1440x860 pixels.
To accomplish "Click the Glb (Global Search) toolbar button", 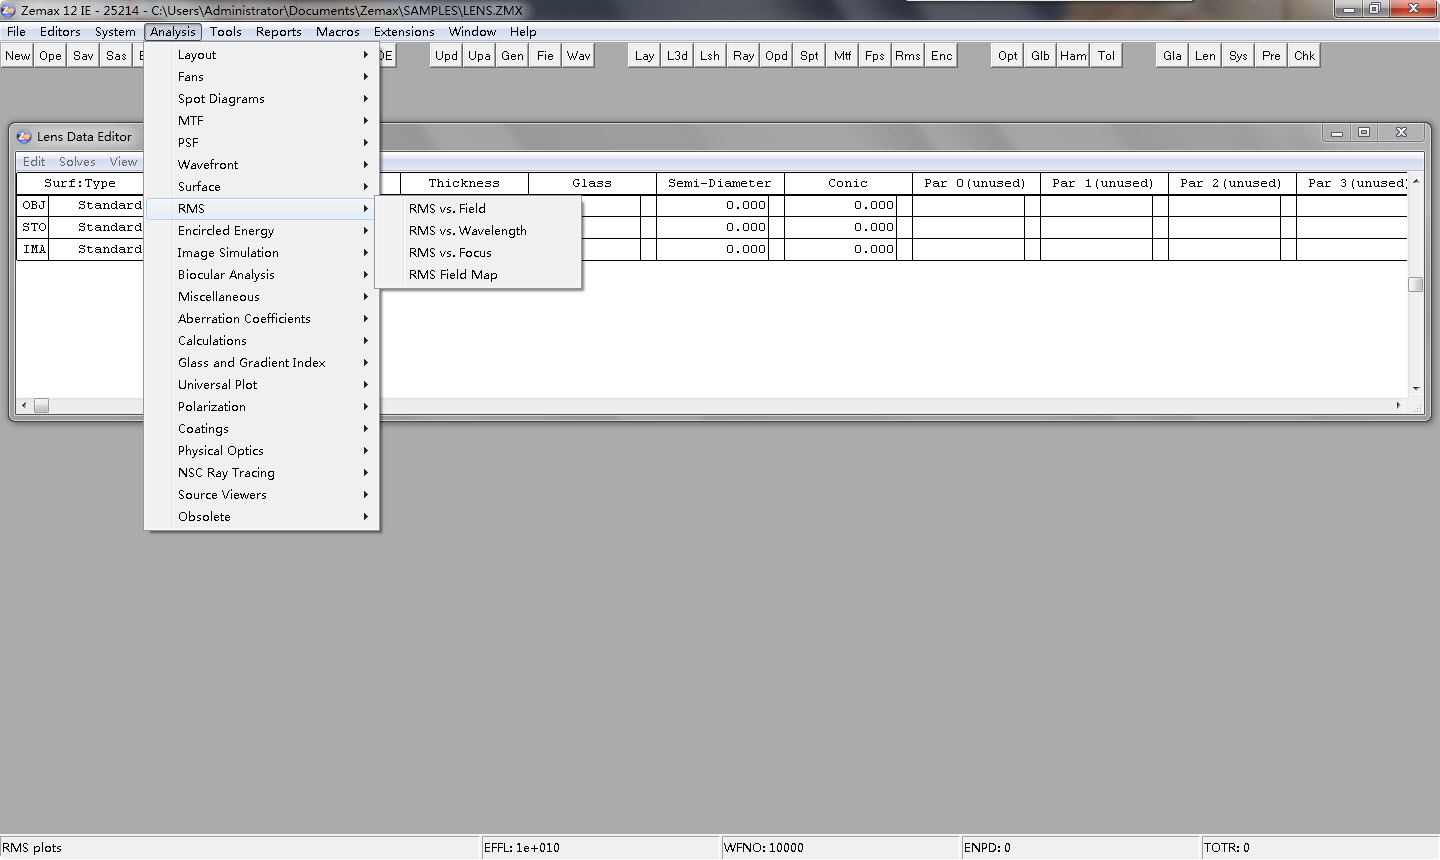I will (1040, 56).
